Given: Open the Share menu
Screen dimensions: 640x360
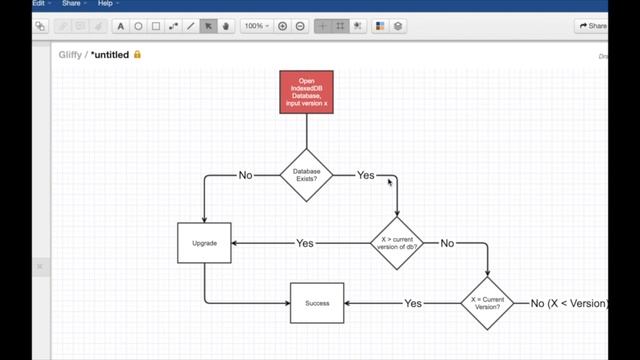Looking at the screenshot, I should click(x=74, y=3).
